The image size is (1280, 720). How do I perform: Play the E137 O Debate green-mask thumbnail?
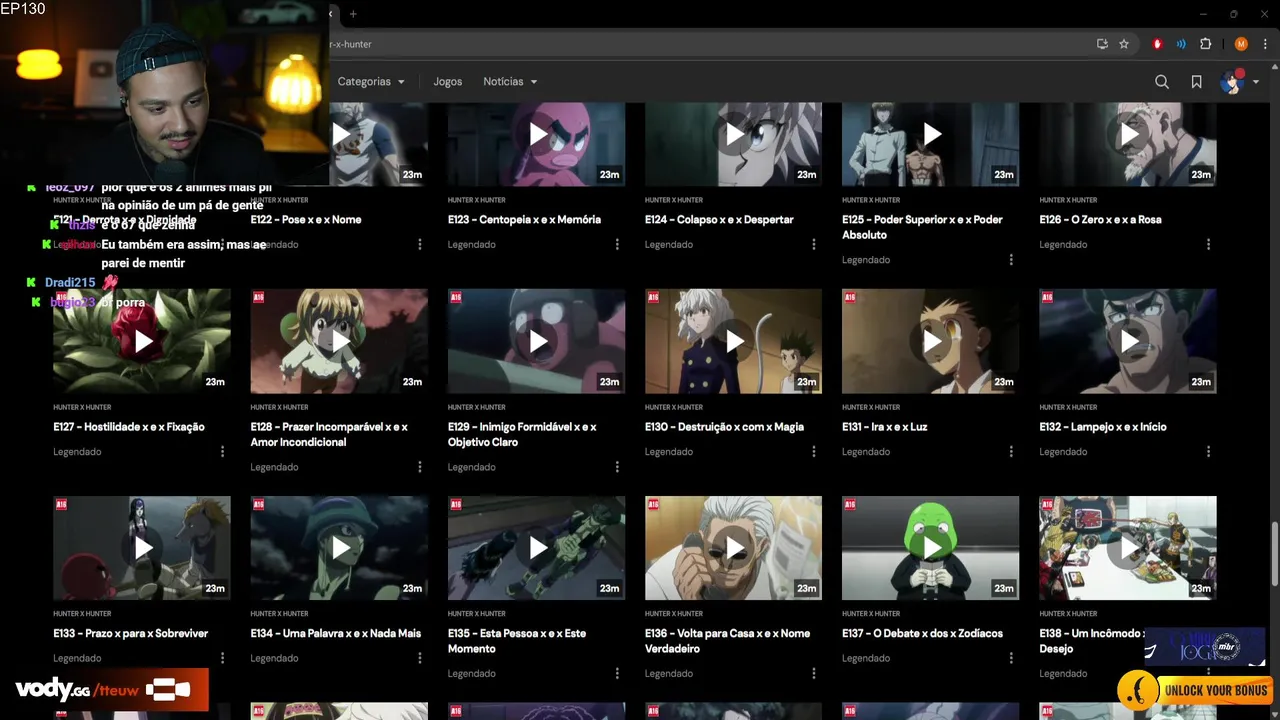click(930, 548)
